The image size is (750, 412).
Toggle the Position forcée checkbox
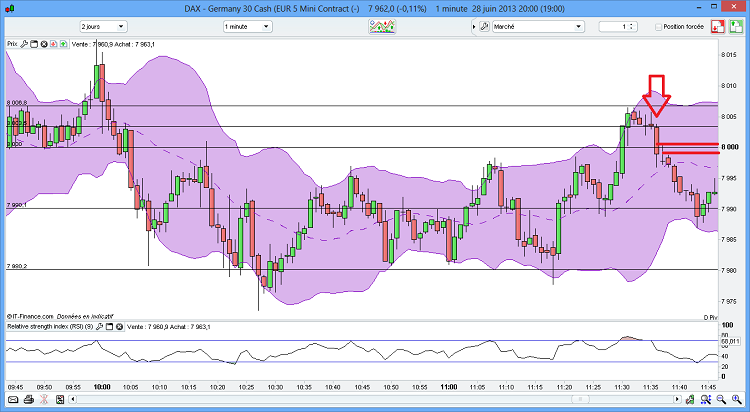point(658,27)
